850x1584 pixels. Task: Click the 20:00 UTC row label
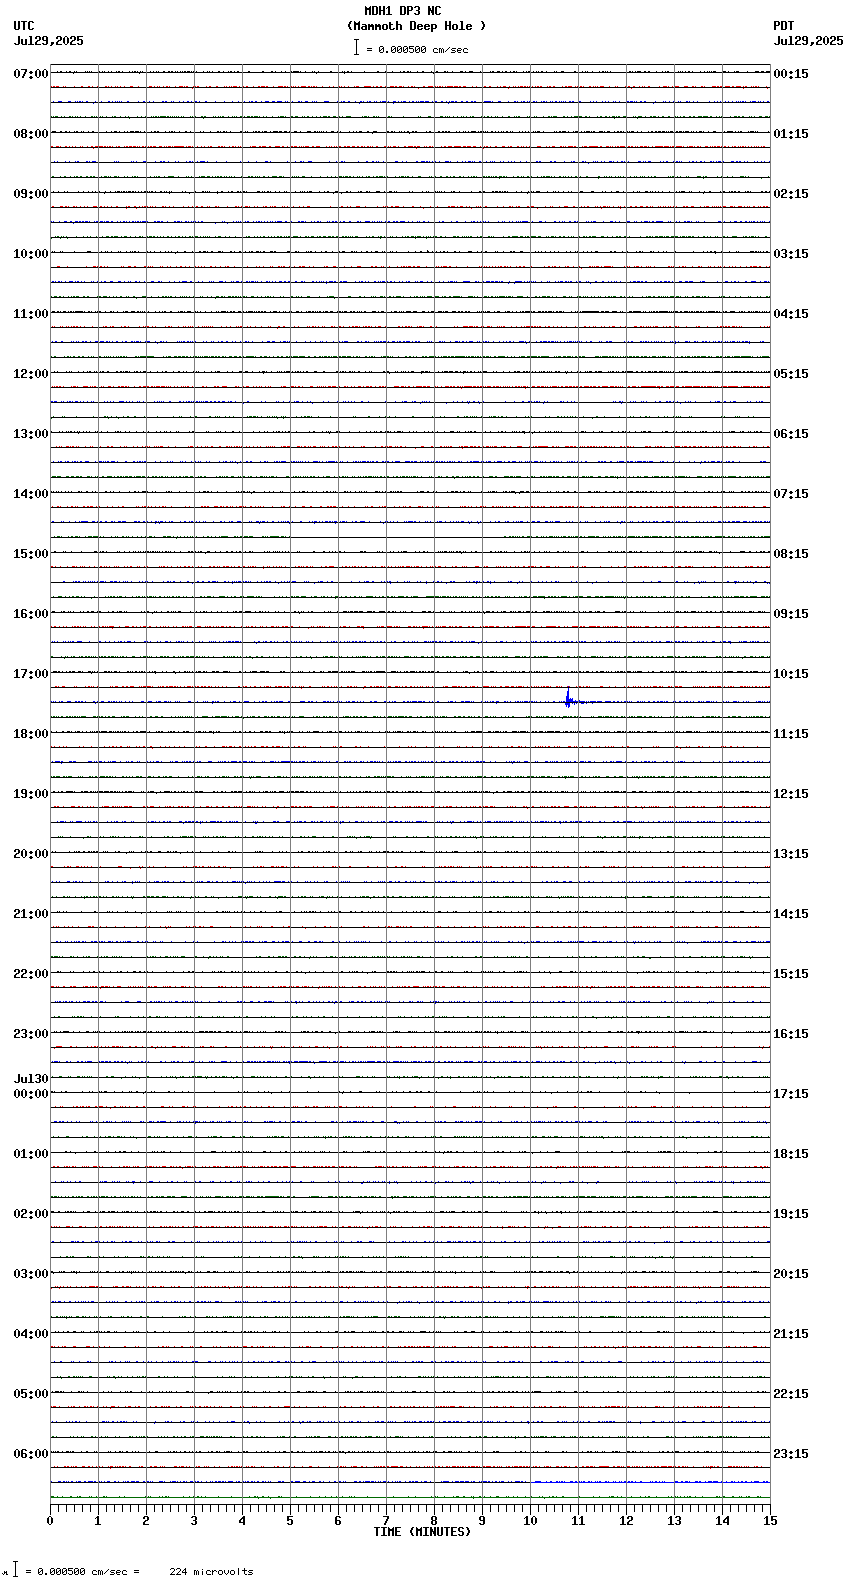31,854
